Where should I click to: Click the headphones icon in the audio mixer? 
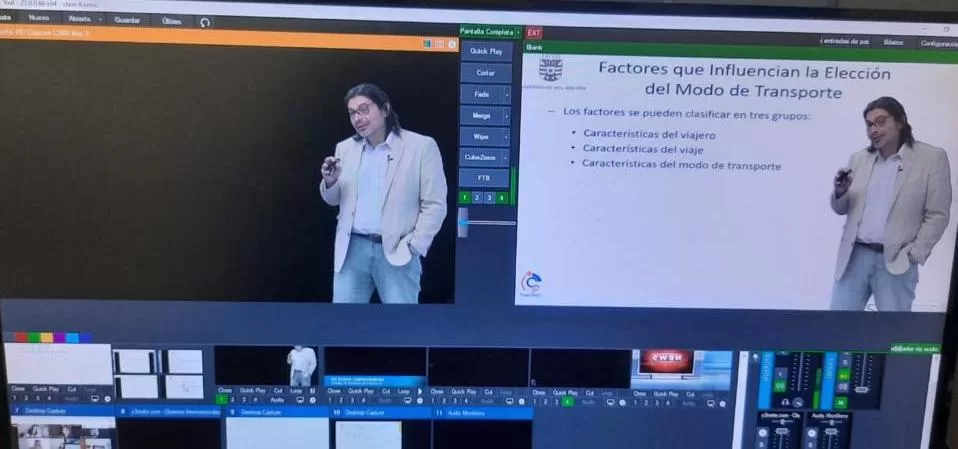pos(785,401)
